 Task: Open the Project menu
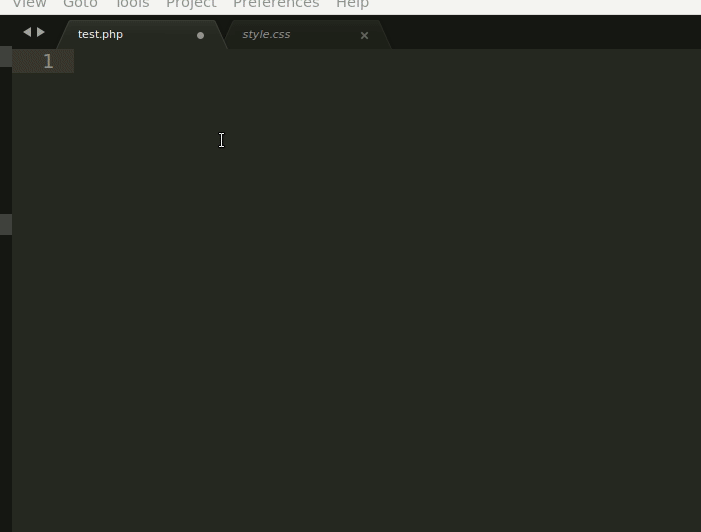191,4
